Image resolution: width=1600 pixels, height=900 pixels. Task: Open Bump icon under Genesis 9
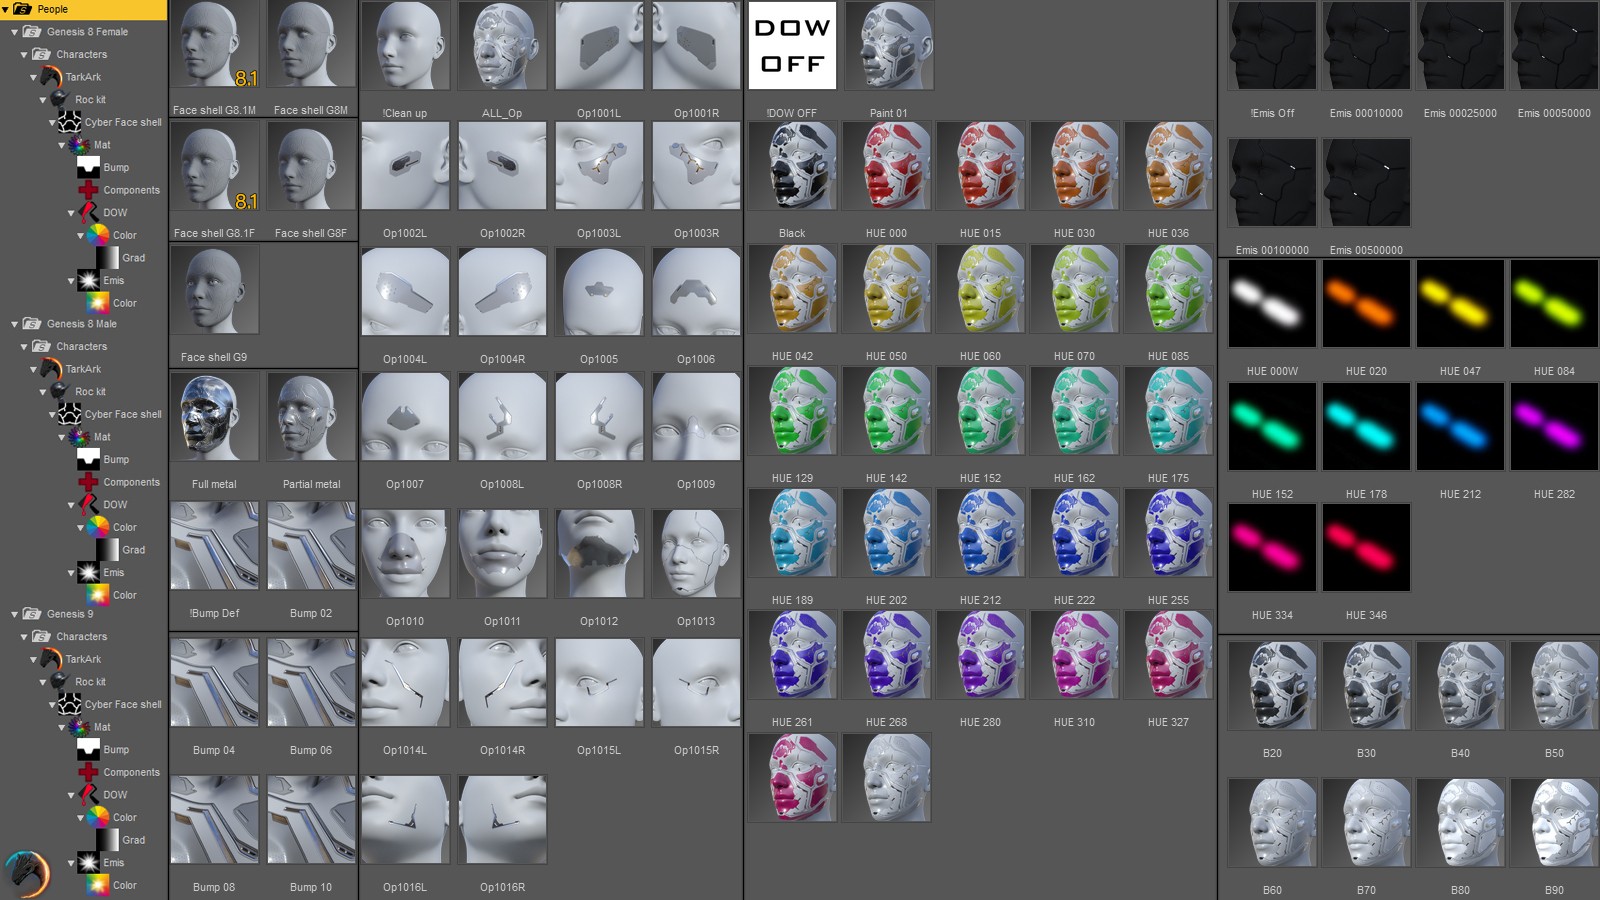click(x=88, y=750)
